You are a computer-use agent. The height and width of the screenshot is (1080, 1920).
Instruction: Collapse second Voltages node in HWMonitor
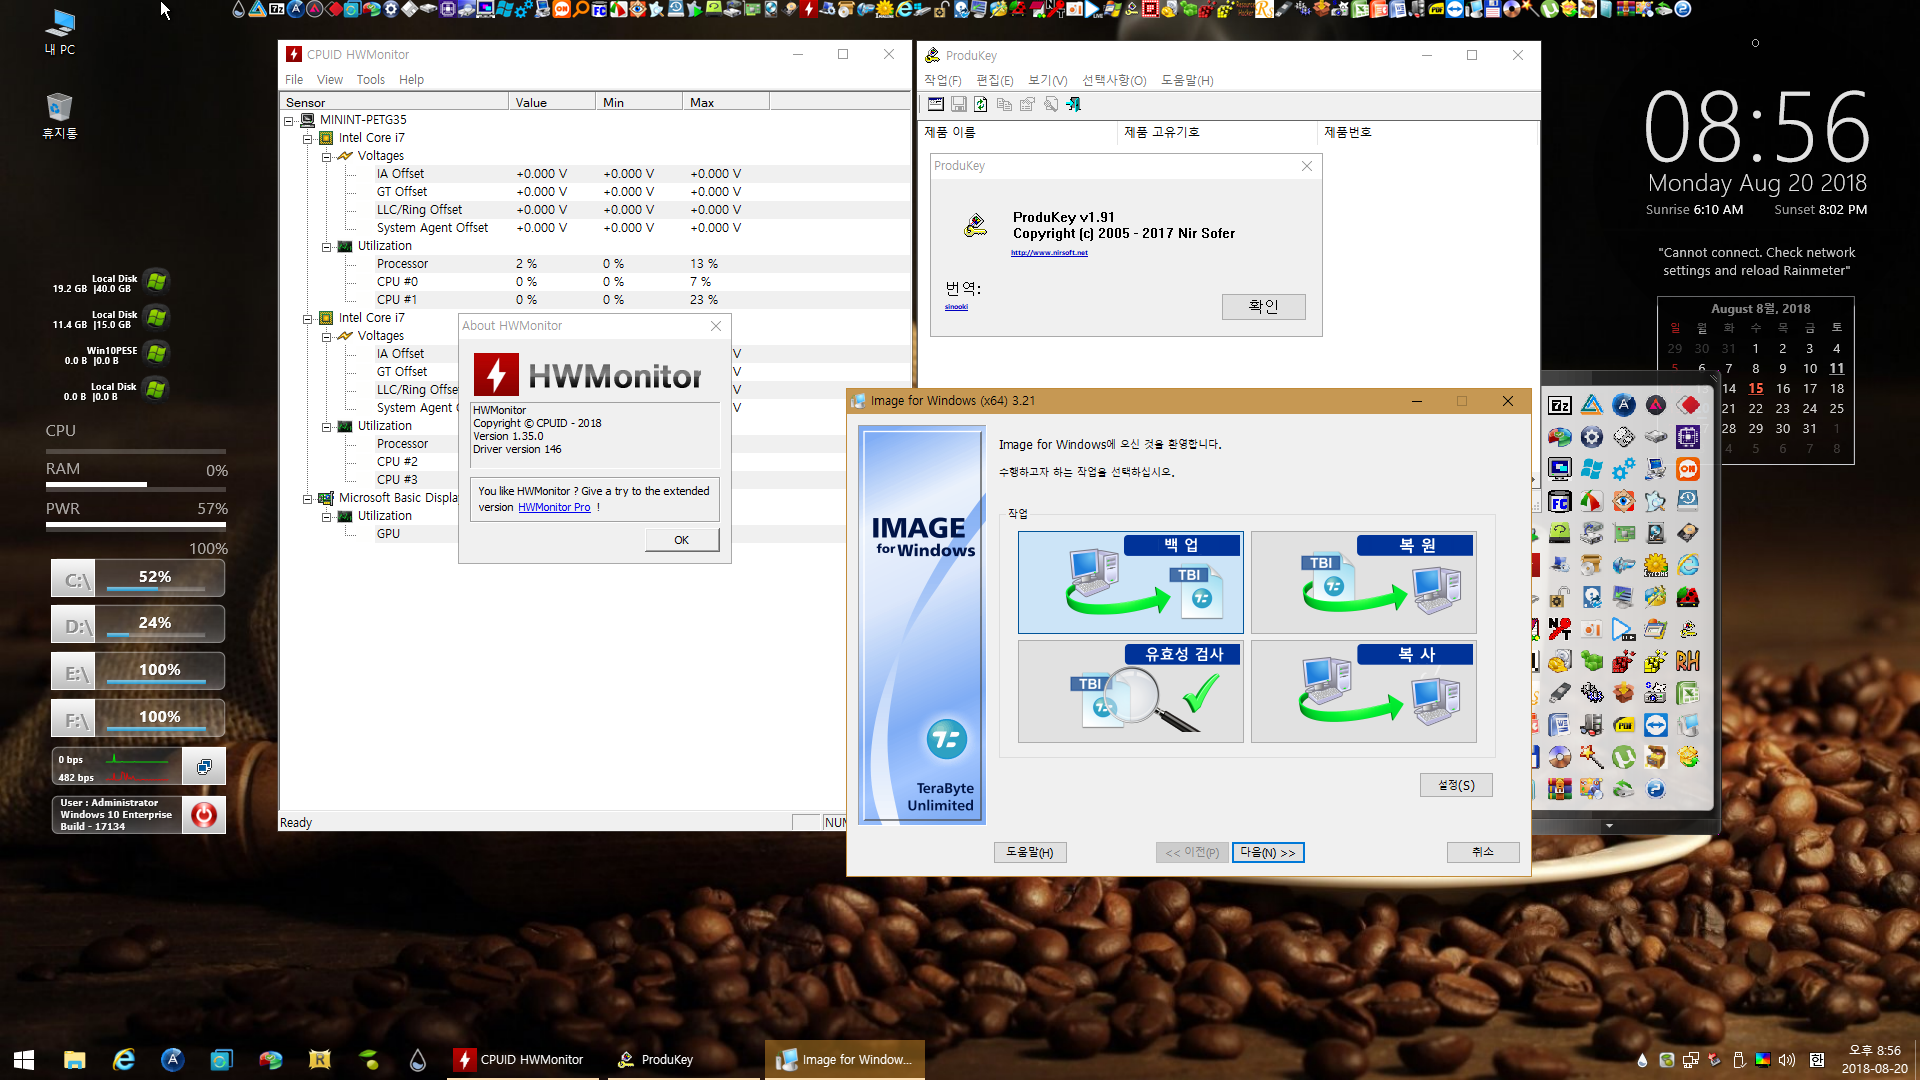pos(326,337)
